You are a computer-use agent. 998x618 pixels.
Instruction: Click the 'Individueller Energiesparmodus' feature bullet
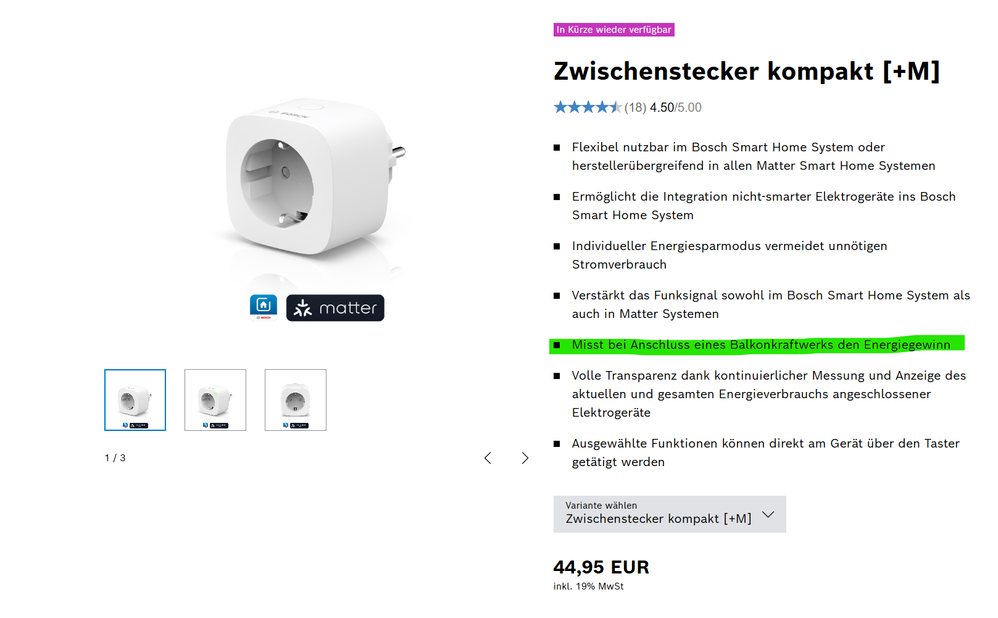click(729, 255)
